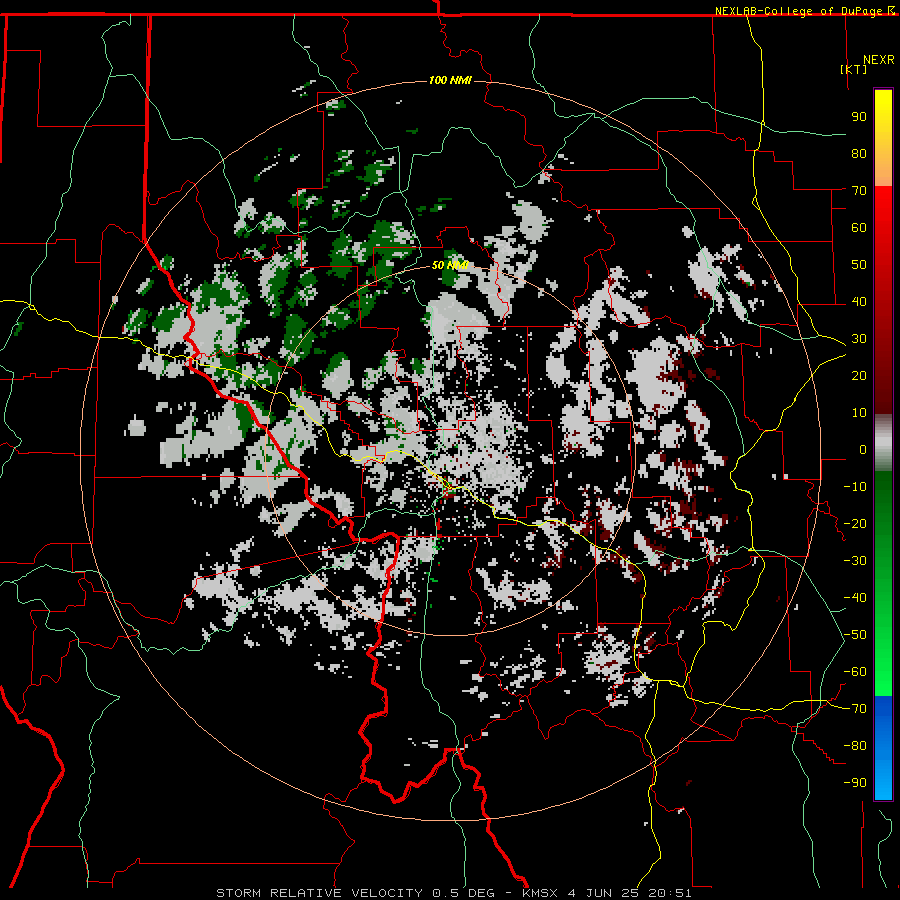Click the positive 90 scale value

pyautogui.click(x=859, y=117)
